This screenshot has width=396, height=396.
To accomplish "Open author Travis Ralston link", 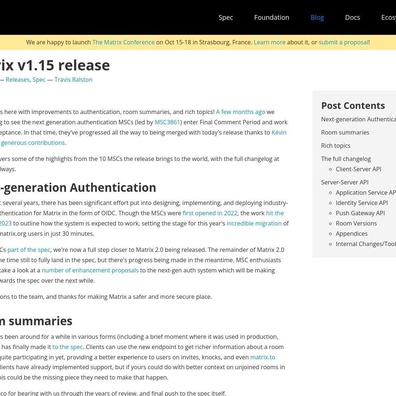I will [x=73, y=80].
